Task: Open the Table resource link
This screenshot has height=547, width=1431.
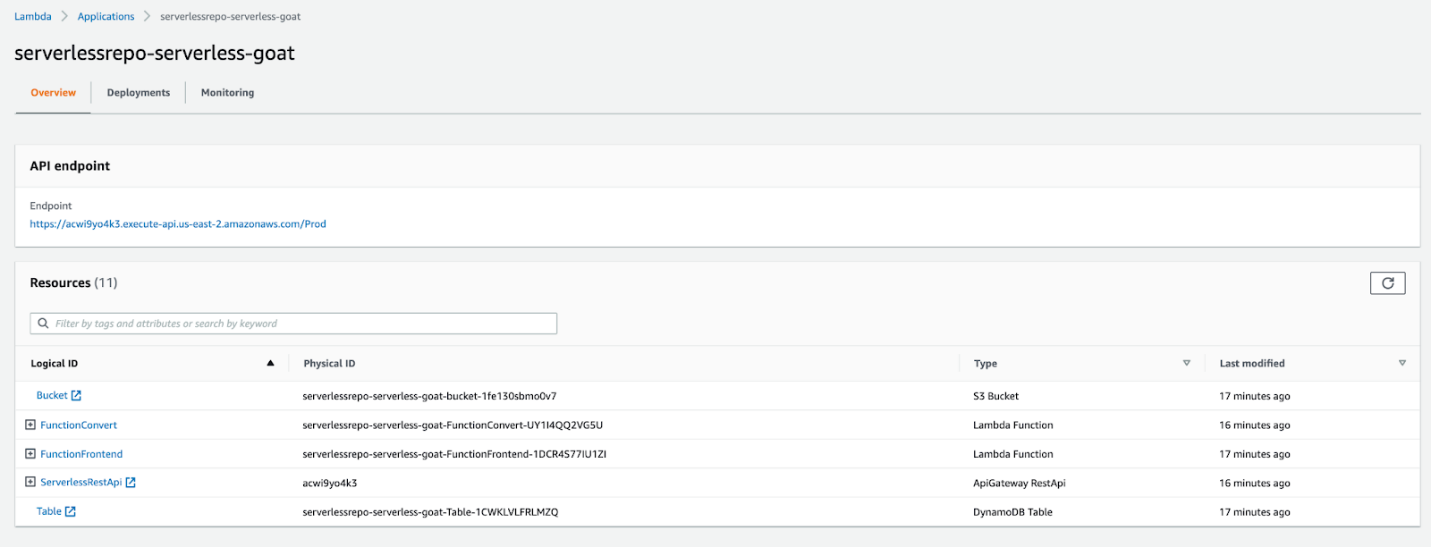Action: pyautogui.click(x=49, y=512)
